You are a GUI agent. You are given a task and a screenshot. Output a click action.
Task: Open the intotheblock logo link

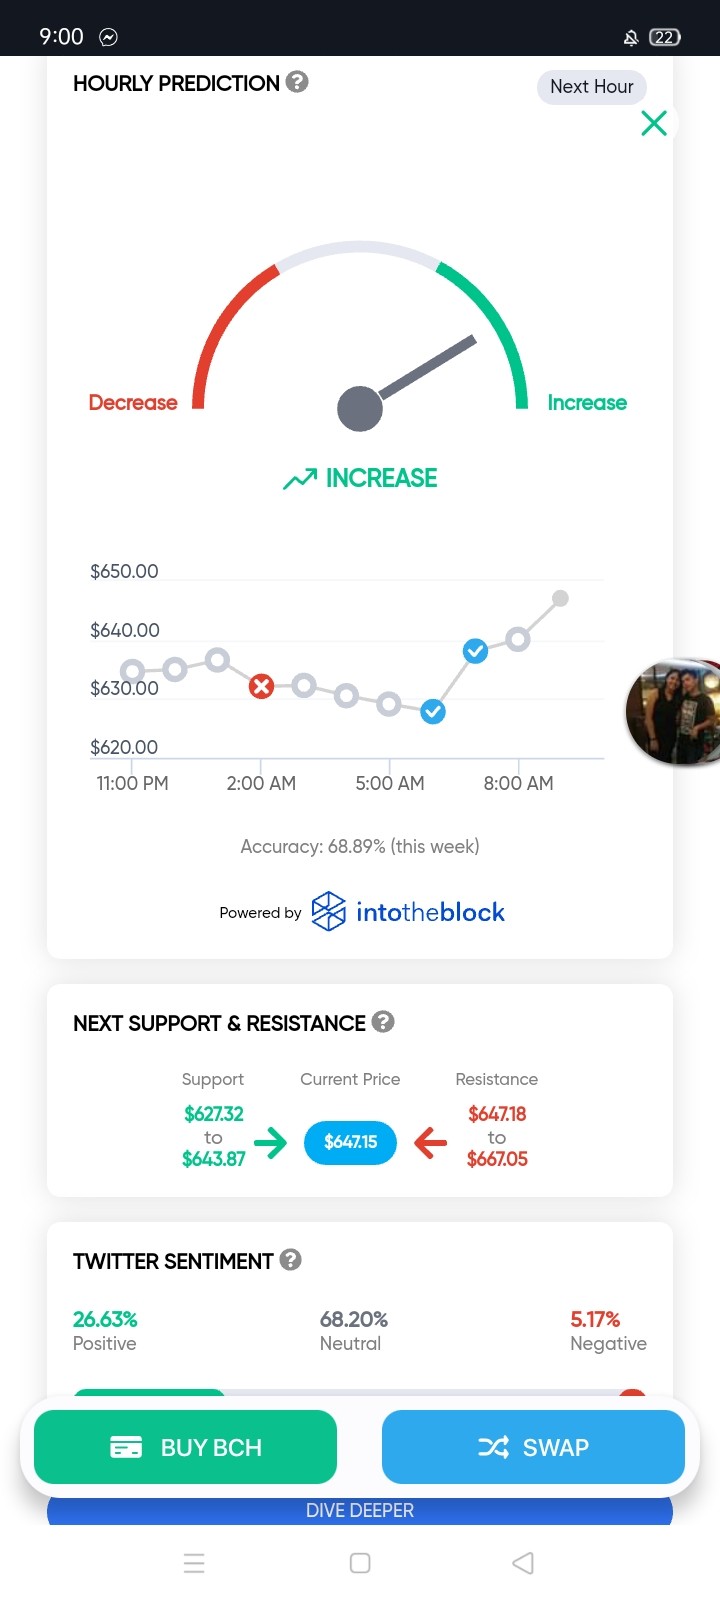(408, 912)
